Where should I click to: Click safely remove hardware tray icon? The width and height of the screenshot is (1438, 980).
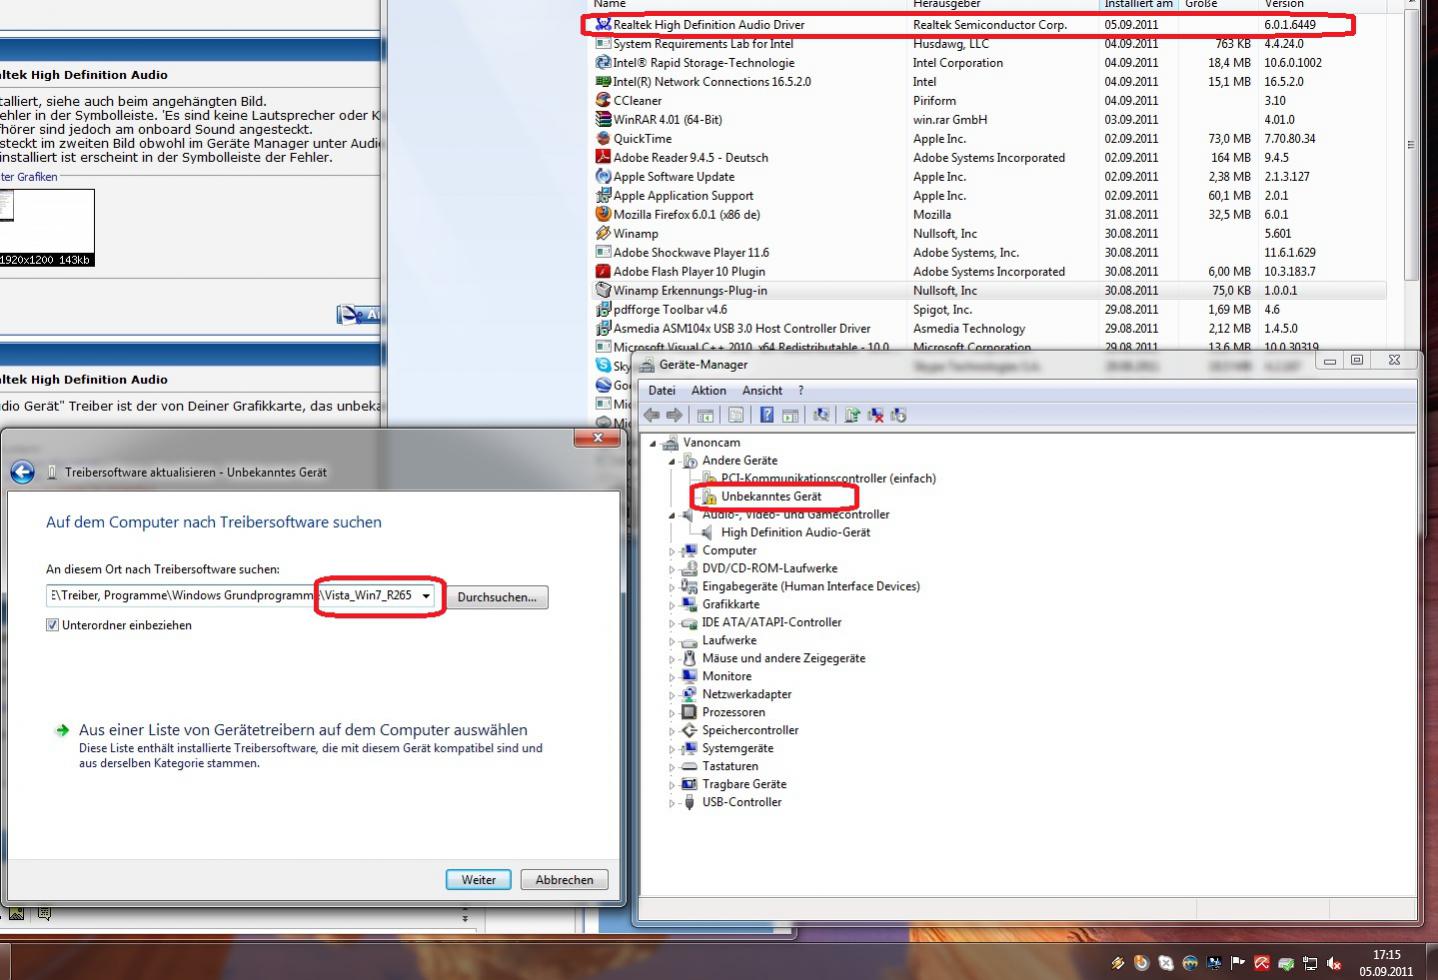(1286, 963)
